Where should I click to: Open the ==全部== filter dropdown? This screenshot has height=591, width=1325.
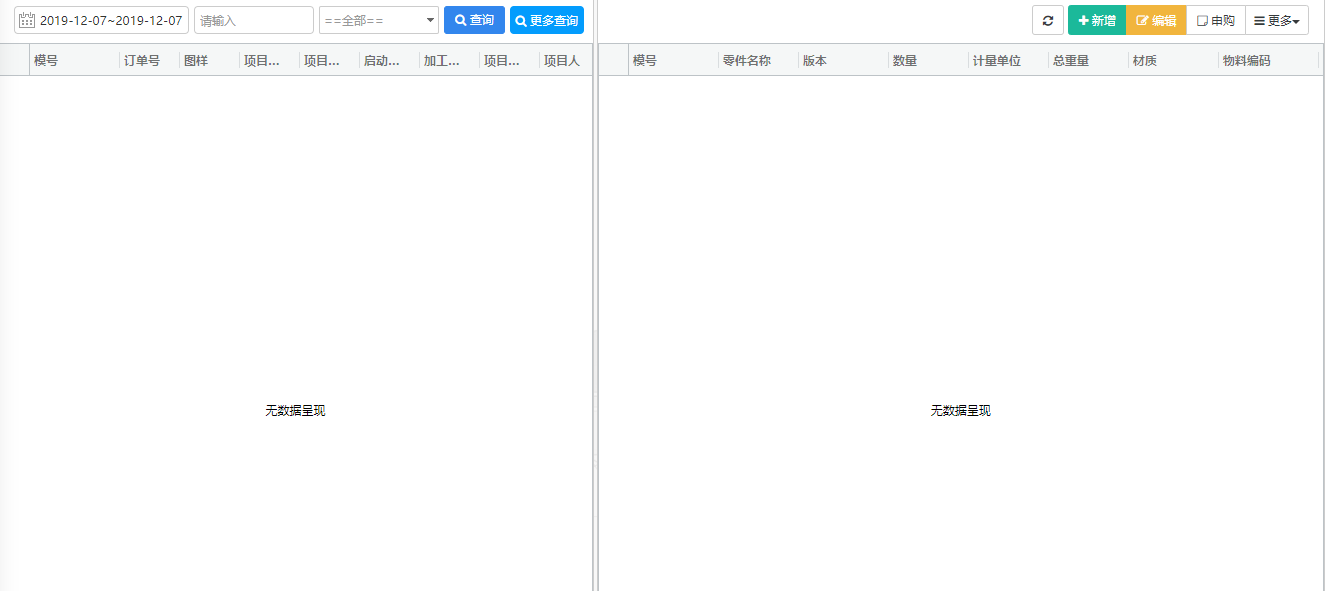378,19
